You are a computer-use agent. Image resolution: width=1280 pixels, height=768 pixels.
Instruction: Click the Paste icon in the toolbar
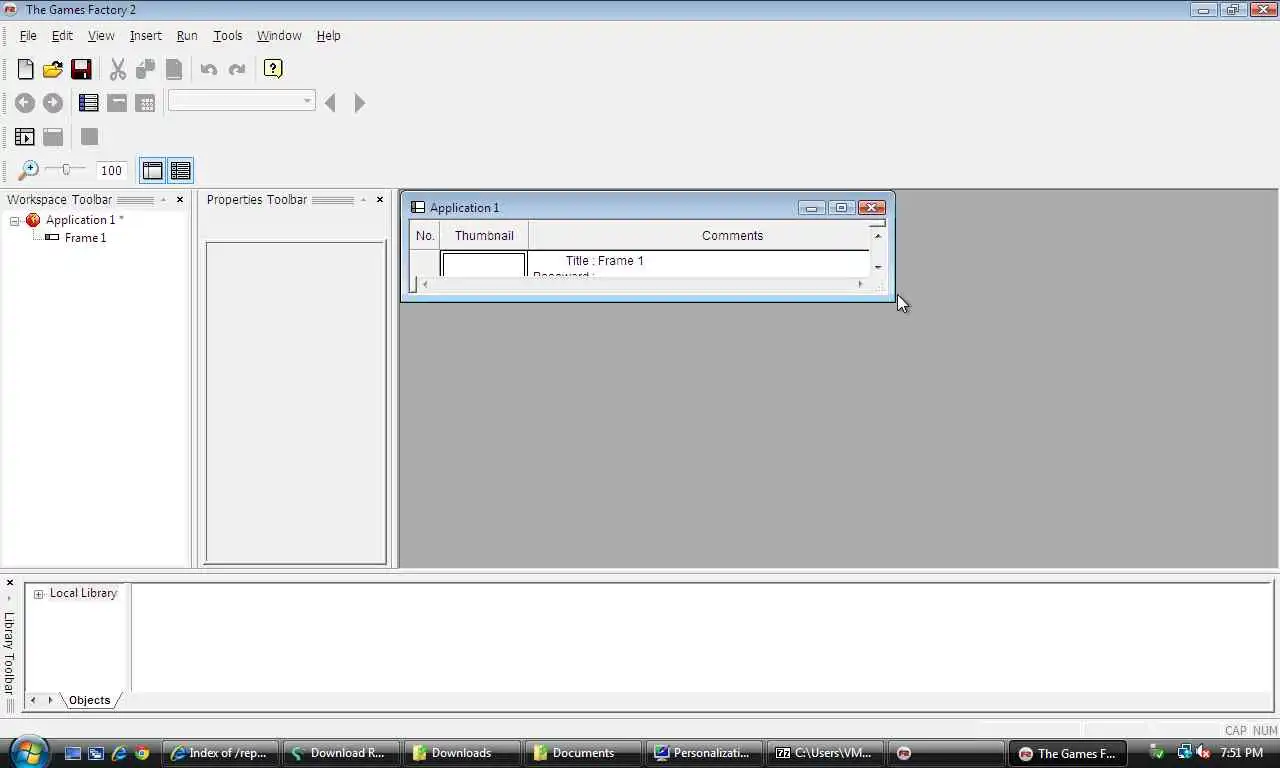pyautogui.click(x=174, y=69)
